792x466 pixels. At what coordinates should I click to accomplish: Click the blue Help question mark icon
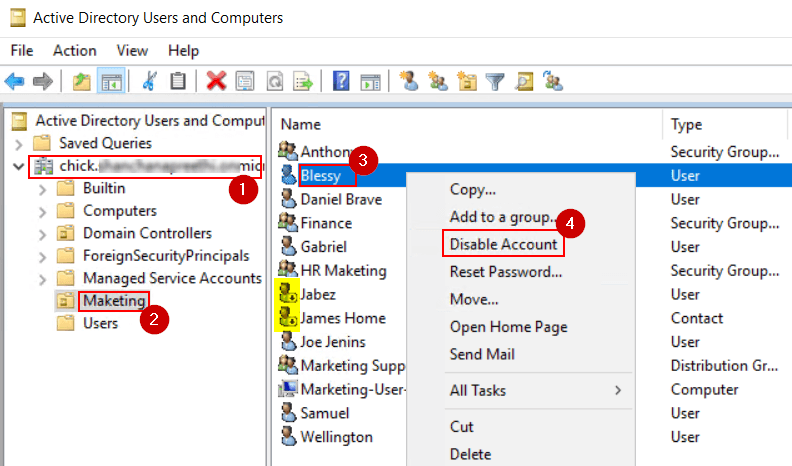pos(341,82)
